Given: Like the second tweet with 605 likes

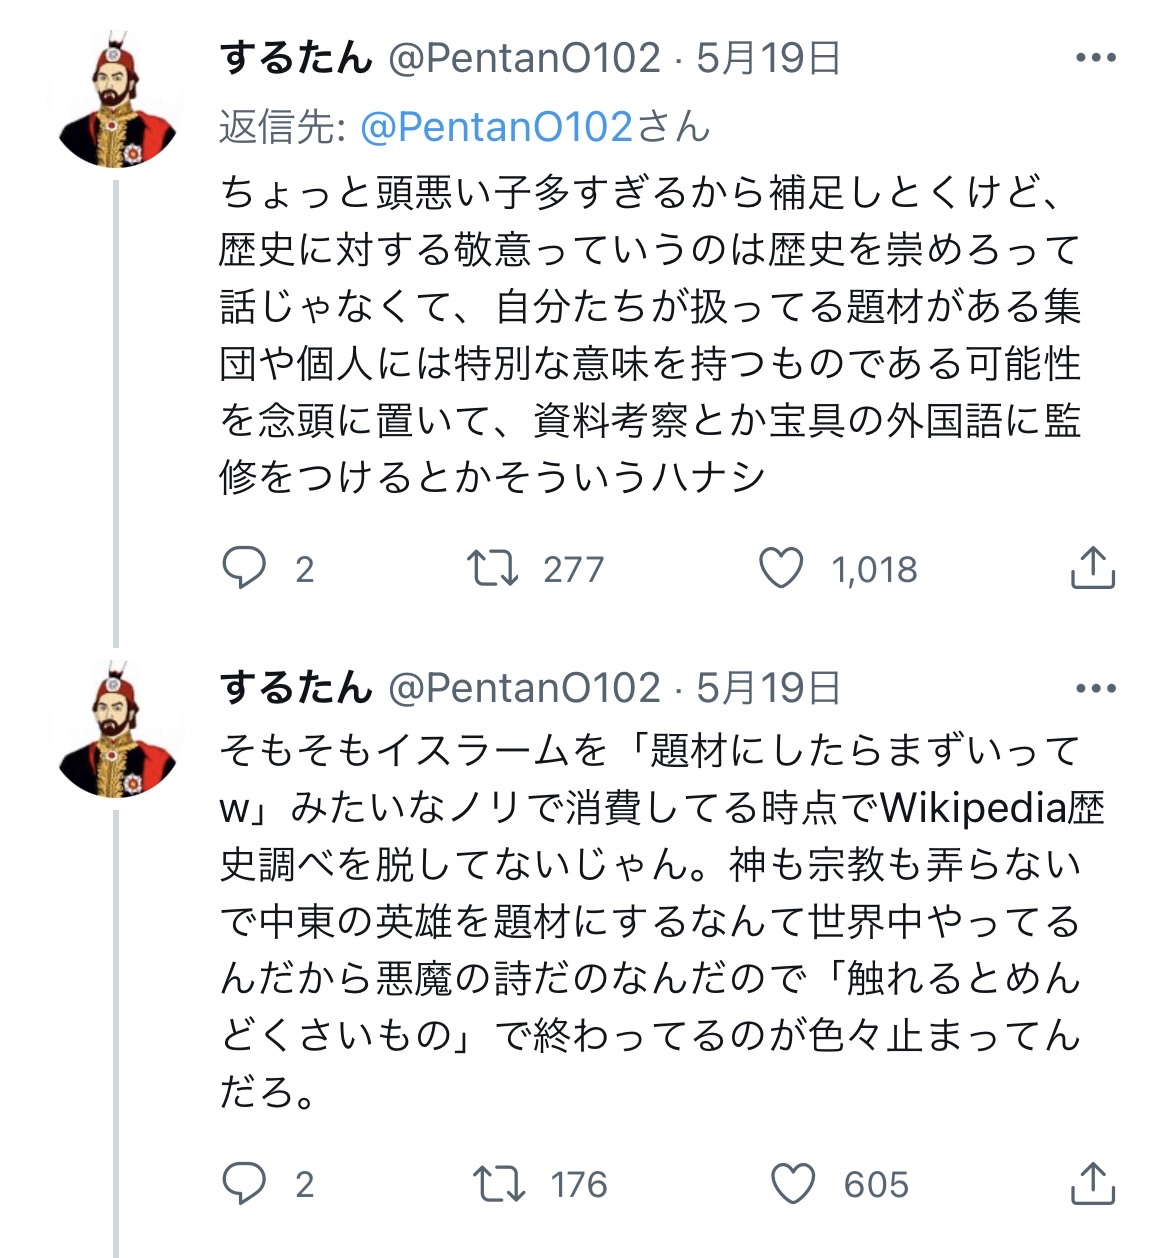Looking at the screenshot, I should tap(793, 1184).
